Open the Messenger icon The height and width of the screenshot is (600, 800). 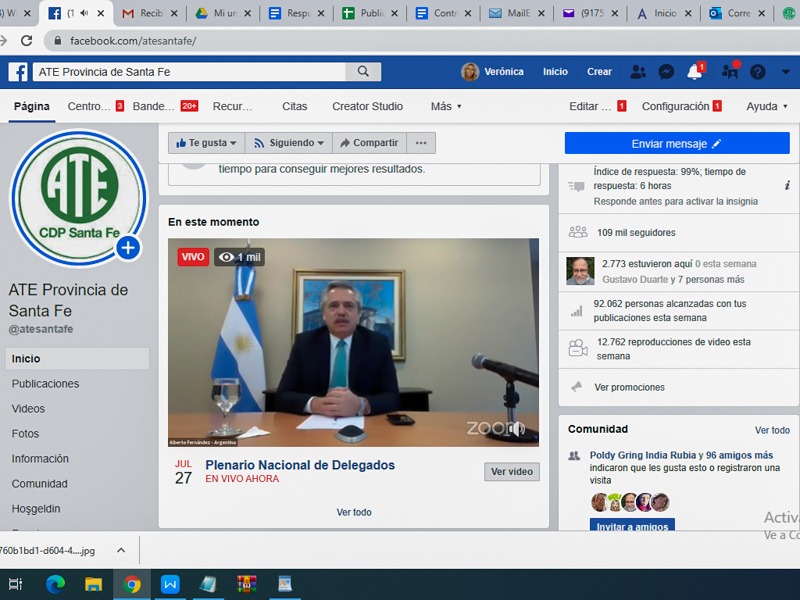coord(666,72)
